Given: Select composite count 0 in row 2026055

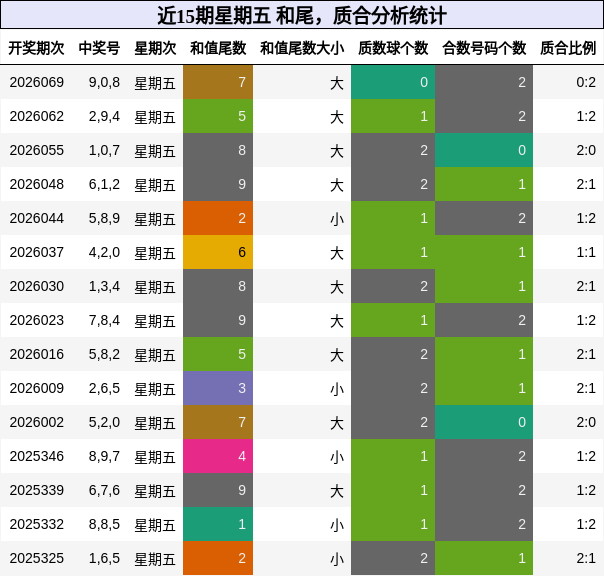Looking at the screenshot, I should (484, 150).
